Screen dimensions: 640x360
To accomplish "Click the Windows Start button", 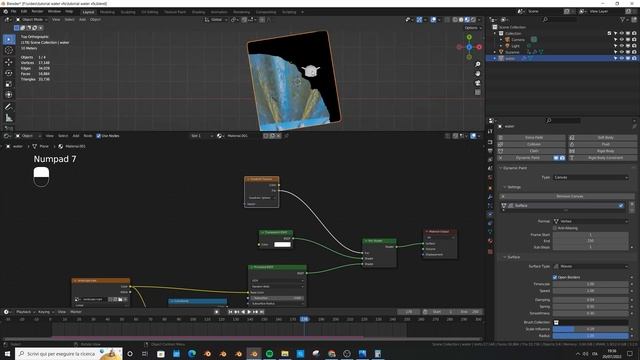I will click(x=7, y=353).
